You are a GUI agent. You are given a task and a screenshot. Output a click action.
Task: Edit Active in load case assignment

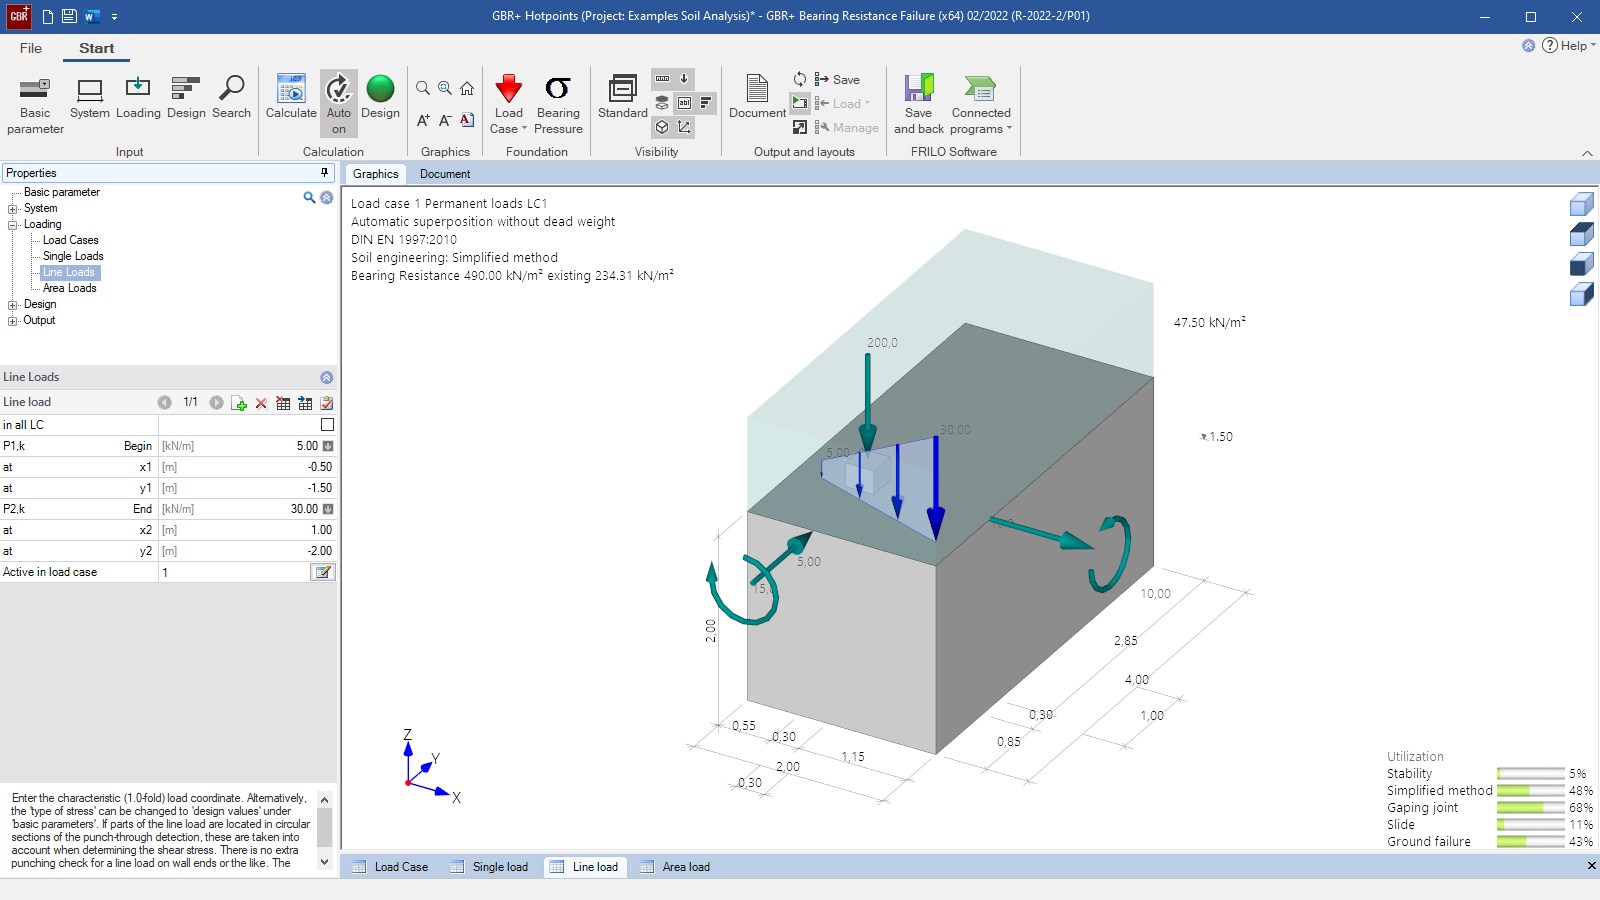323,572
